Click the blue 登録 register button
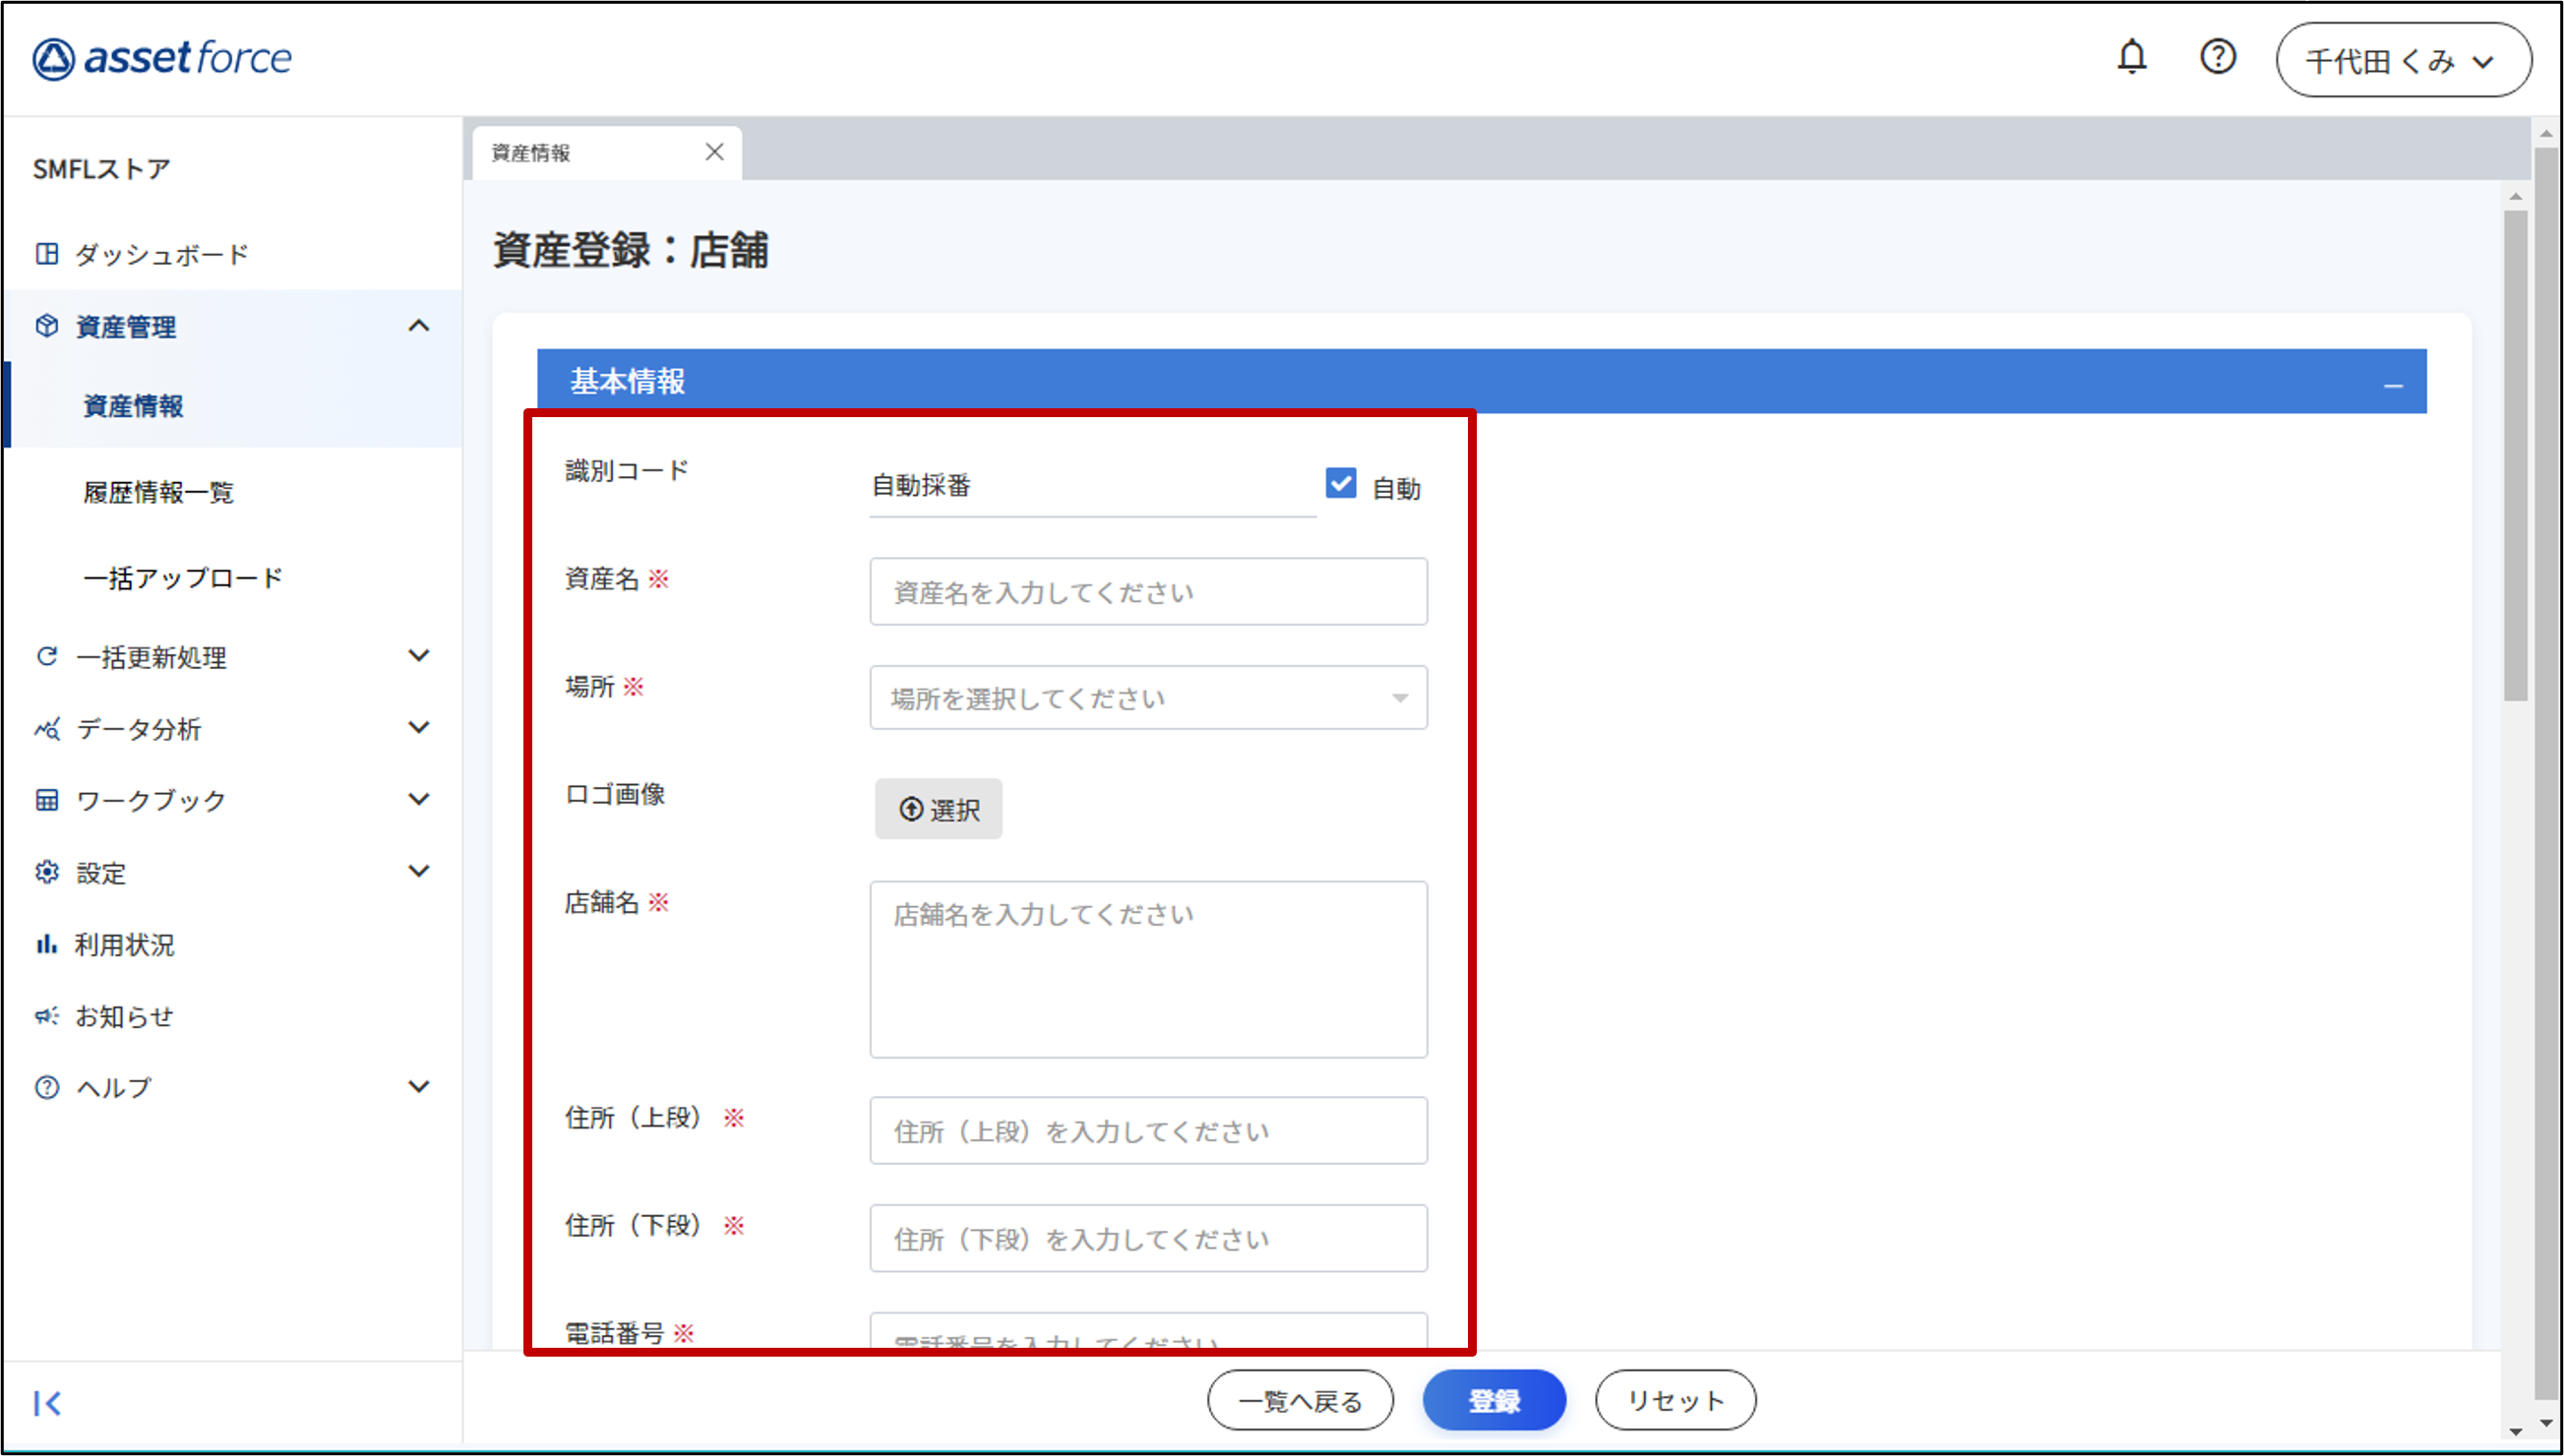Image resolution: width=2564 pixels, height=1456 pixels. click(x=1493, y=1401)
